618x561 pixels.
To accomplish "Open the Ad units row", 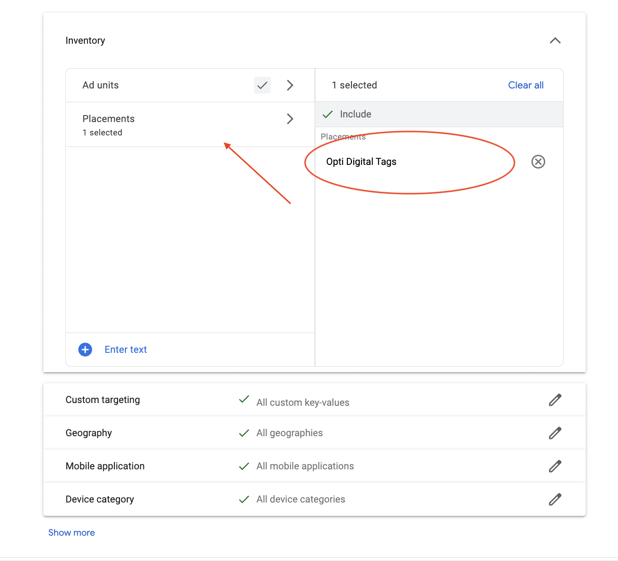I will [190, 85].
